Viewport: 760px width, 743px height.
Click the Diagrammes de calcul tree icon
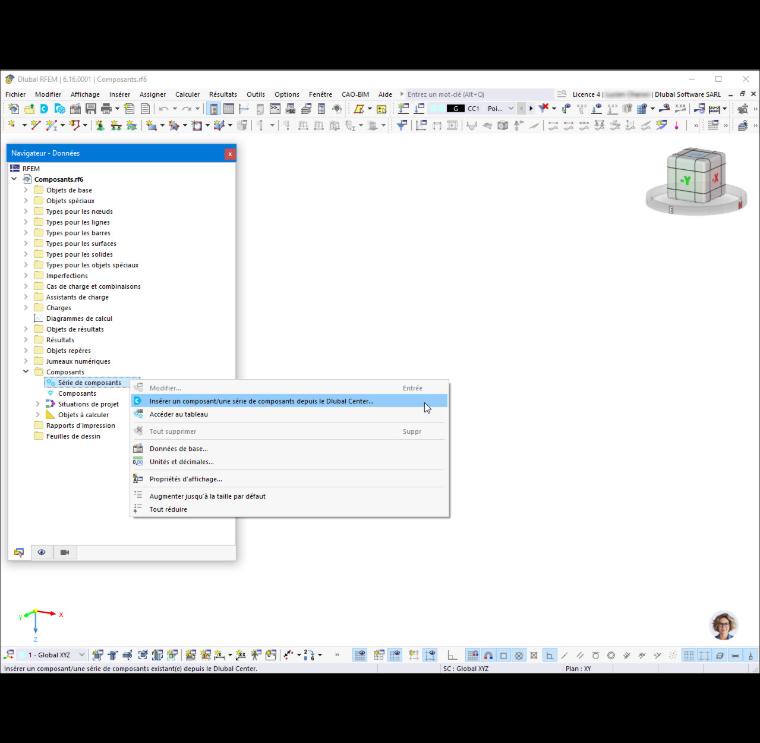point(38,318)
